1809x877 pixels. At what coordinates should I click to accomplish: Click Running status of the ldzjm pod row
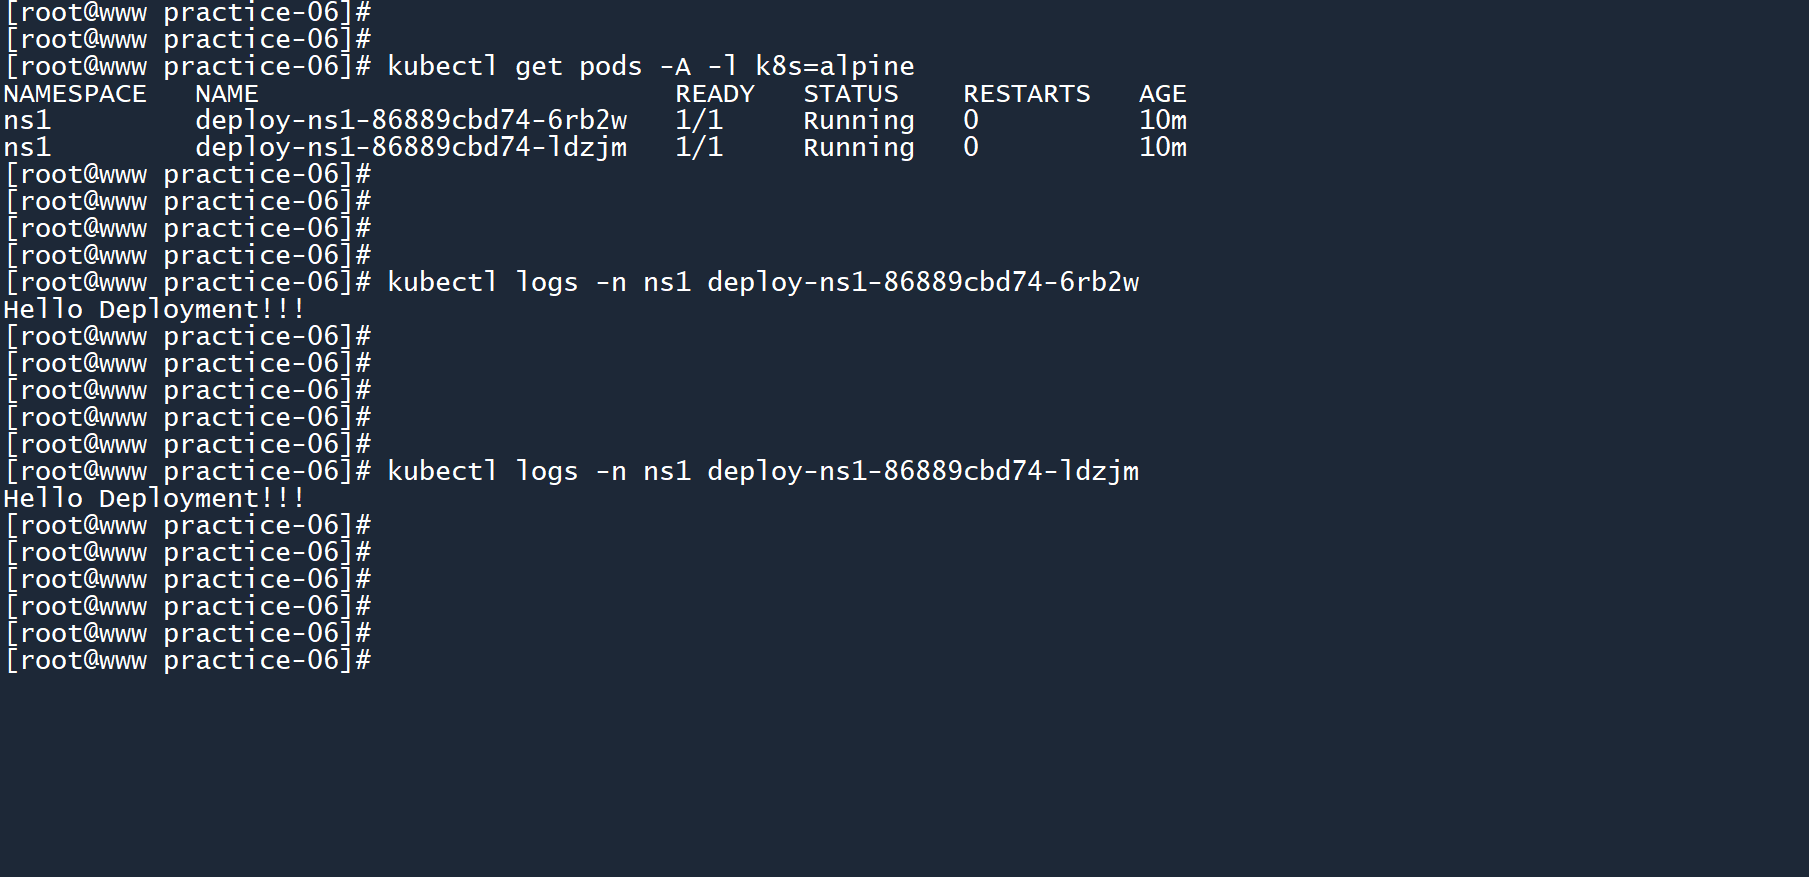point(858,148)
